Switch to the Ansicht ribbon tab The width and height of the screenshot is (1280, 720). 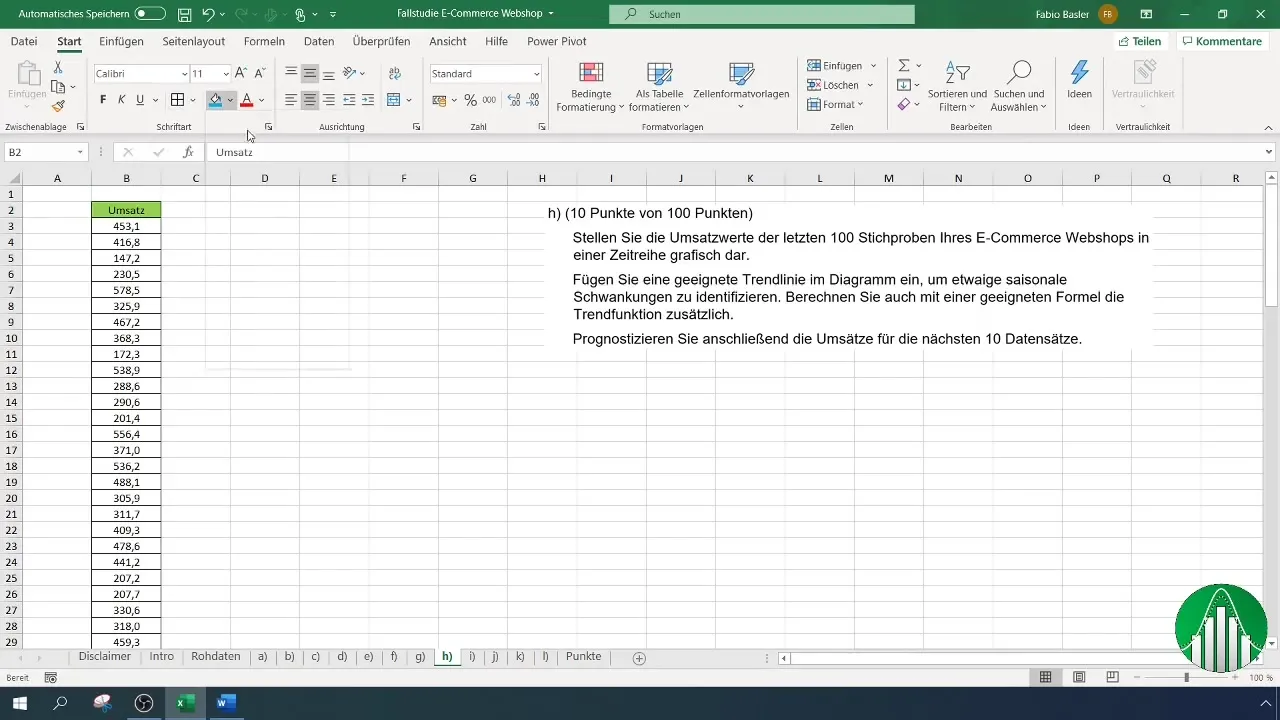(x=448, y=41)
